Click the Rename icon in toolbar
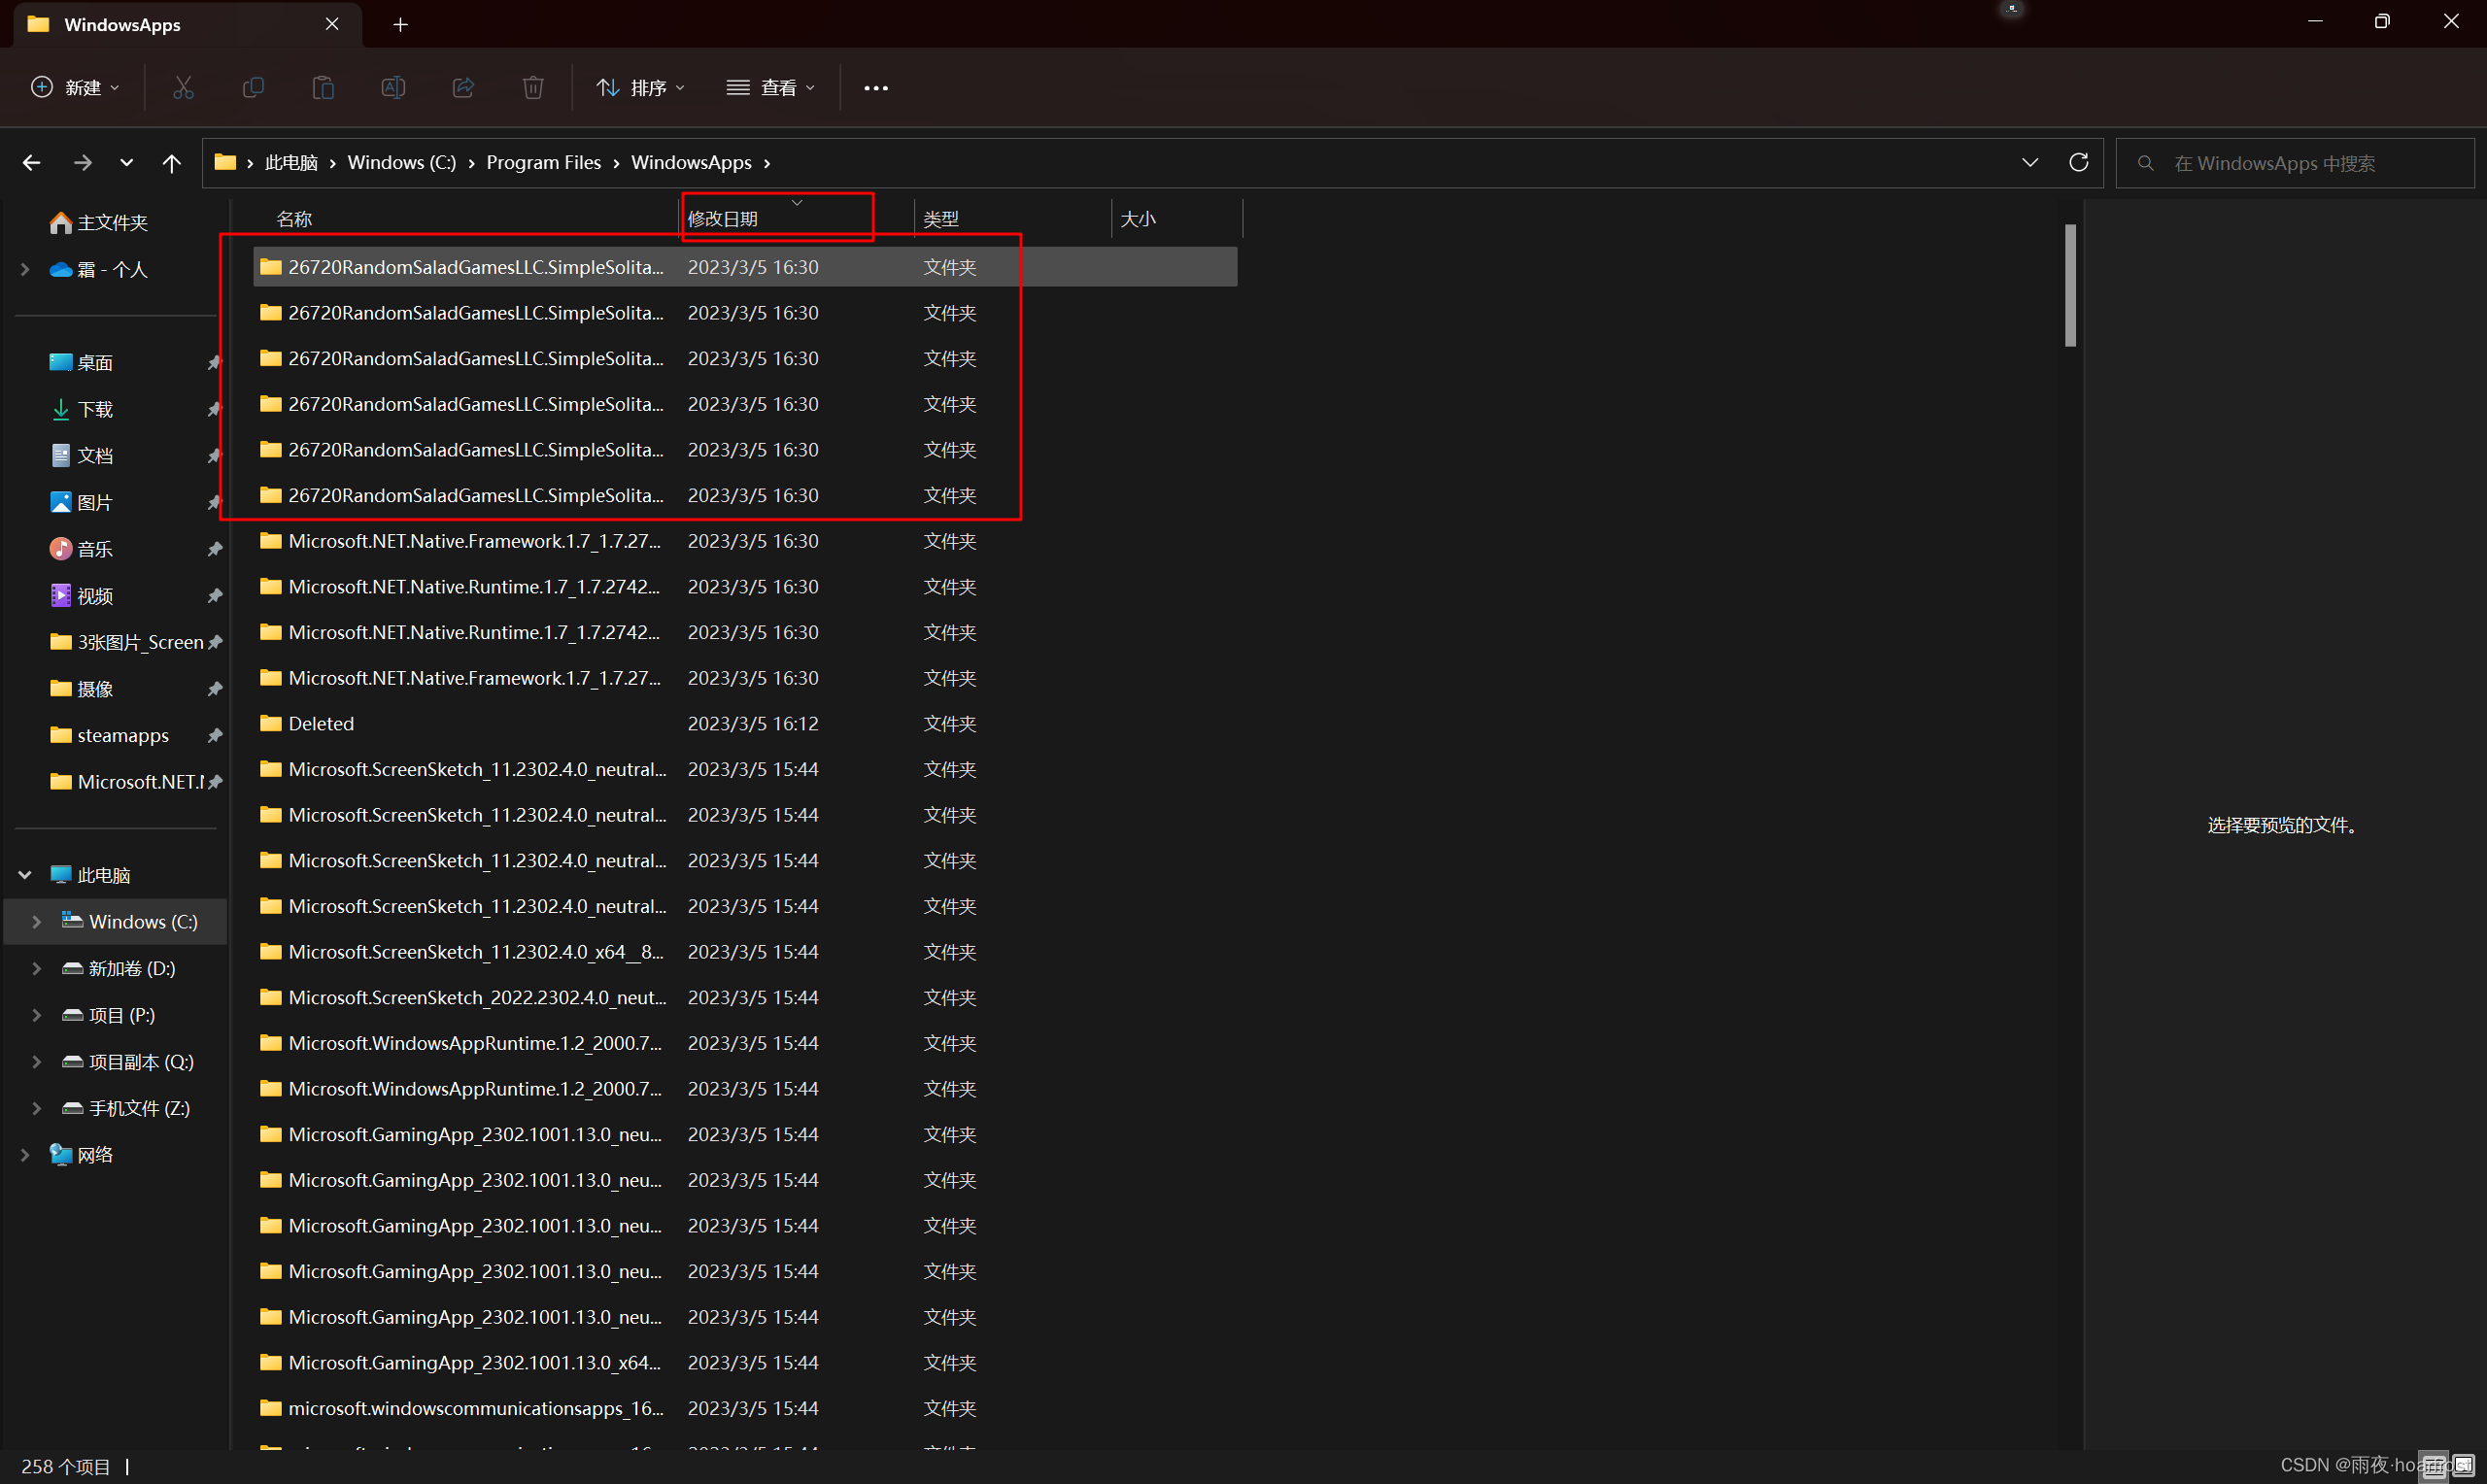Screen dimensions: 2487x1484 (x=393, y=88)
